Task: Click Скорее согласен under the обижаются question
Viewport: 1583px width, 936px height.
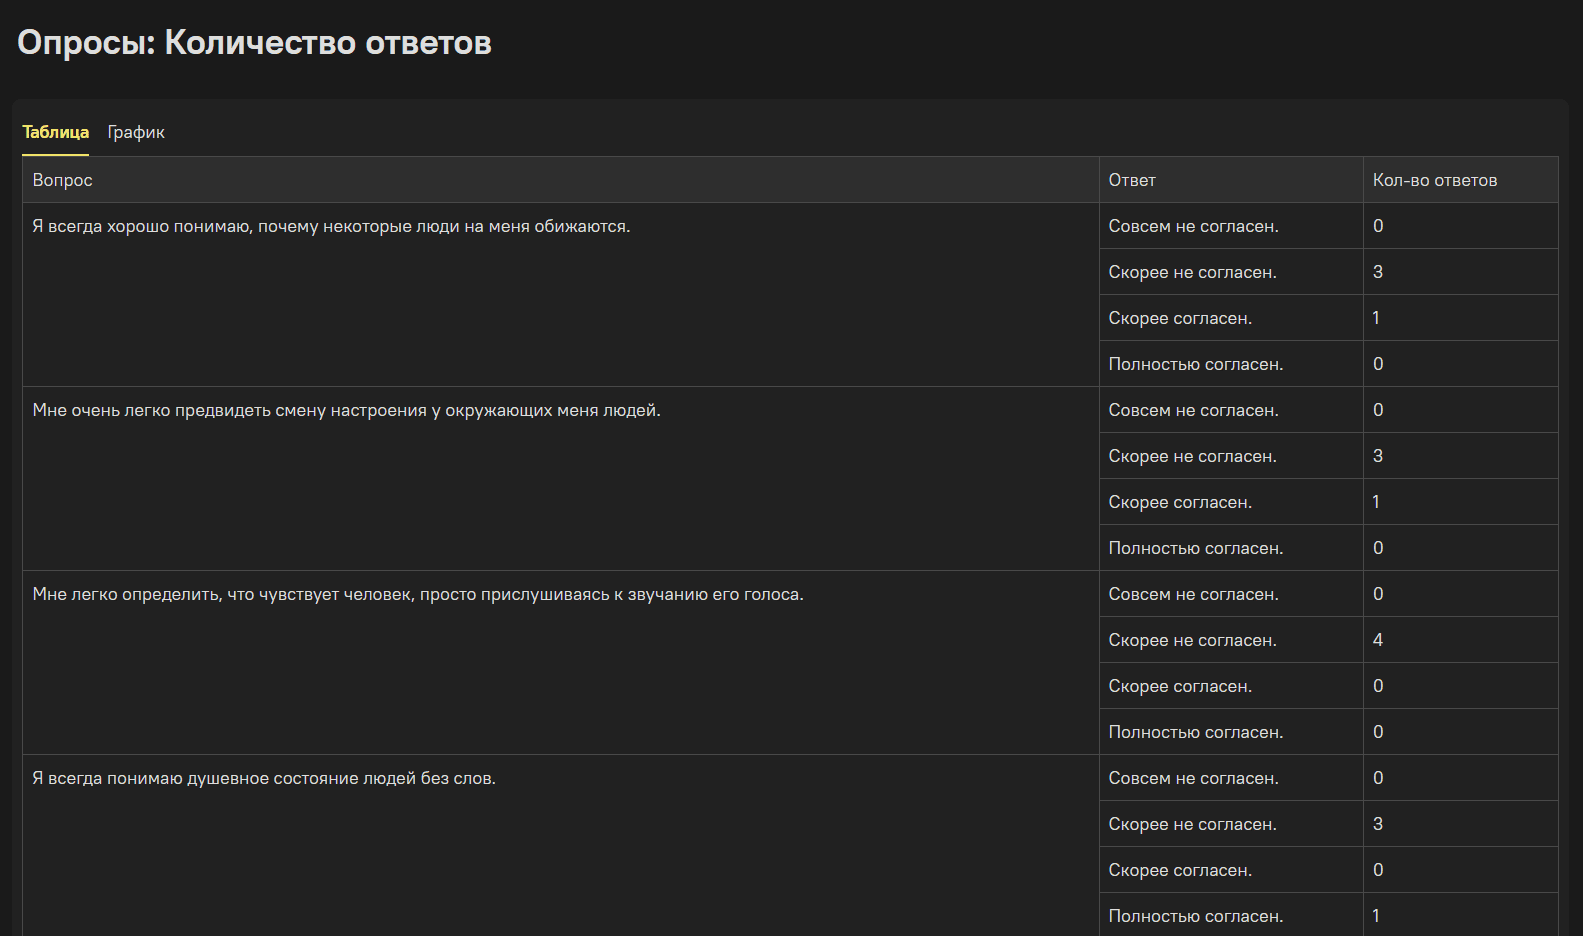Action: tap(1180, 318)
